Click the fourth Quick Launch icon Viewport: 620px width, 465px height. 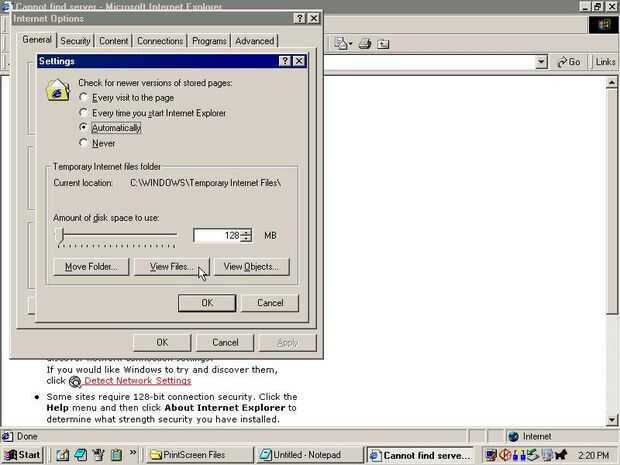tap(116, 455)
